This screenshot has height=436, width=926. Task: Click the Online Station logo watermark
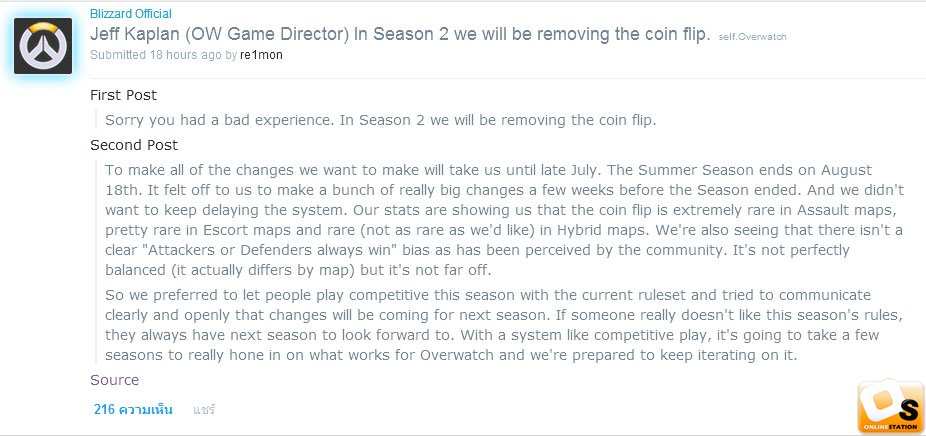890,406
